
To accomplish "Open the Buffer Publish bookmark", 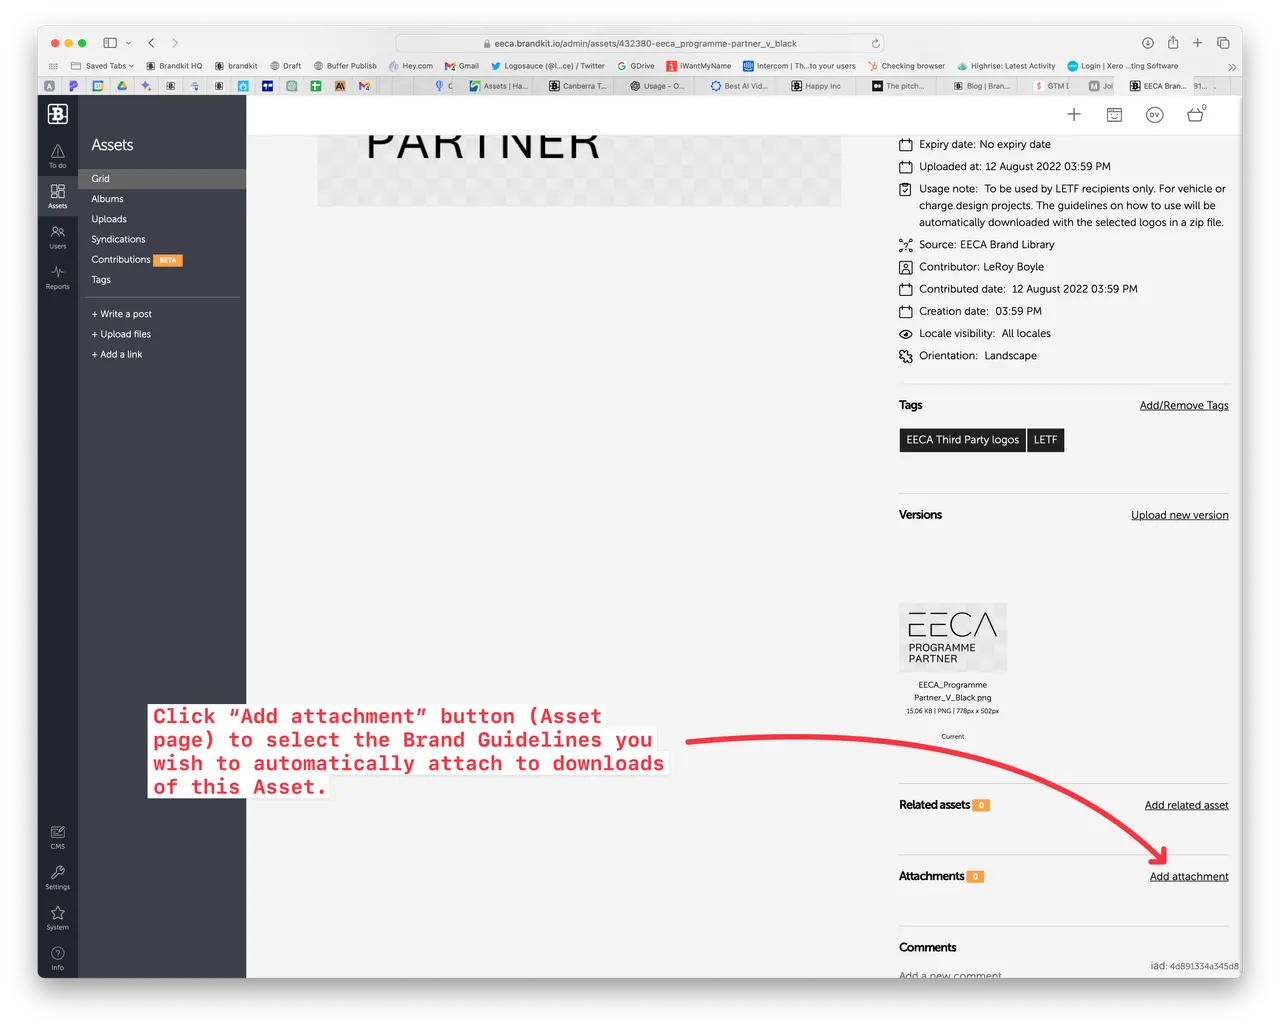I will [345, 66].
